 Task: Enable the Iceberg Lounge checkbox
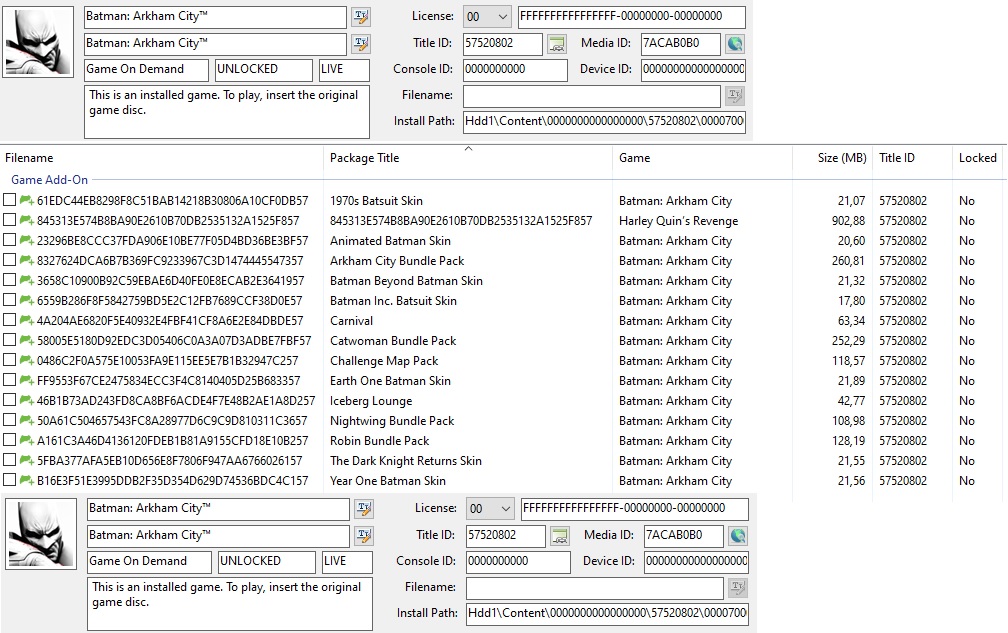coord(9,400)
